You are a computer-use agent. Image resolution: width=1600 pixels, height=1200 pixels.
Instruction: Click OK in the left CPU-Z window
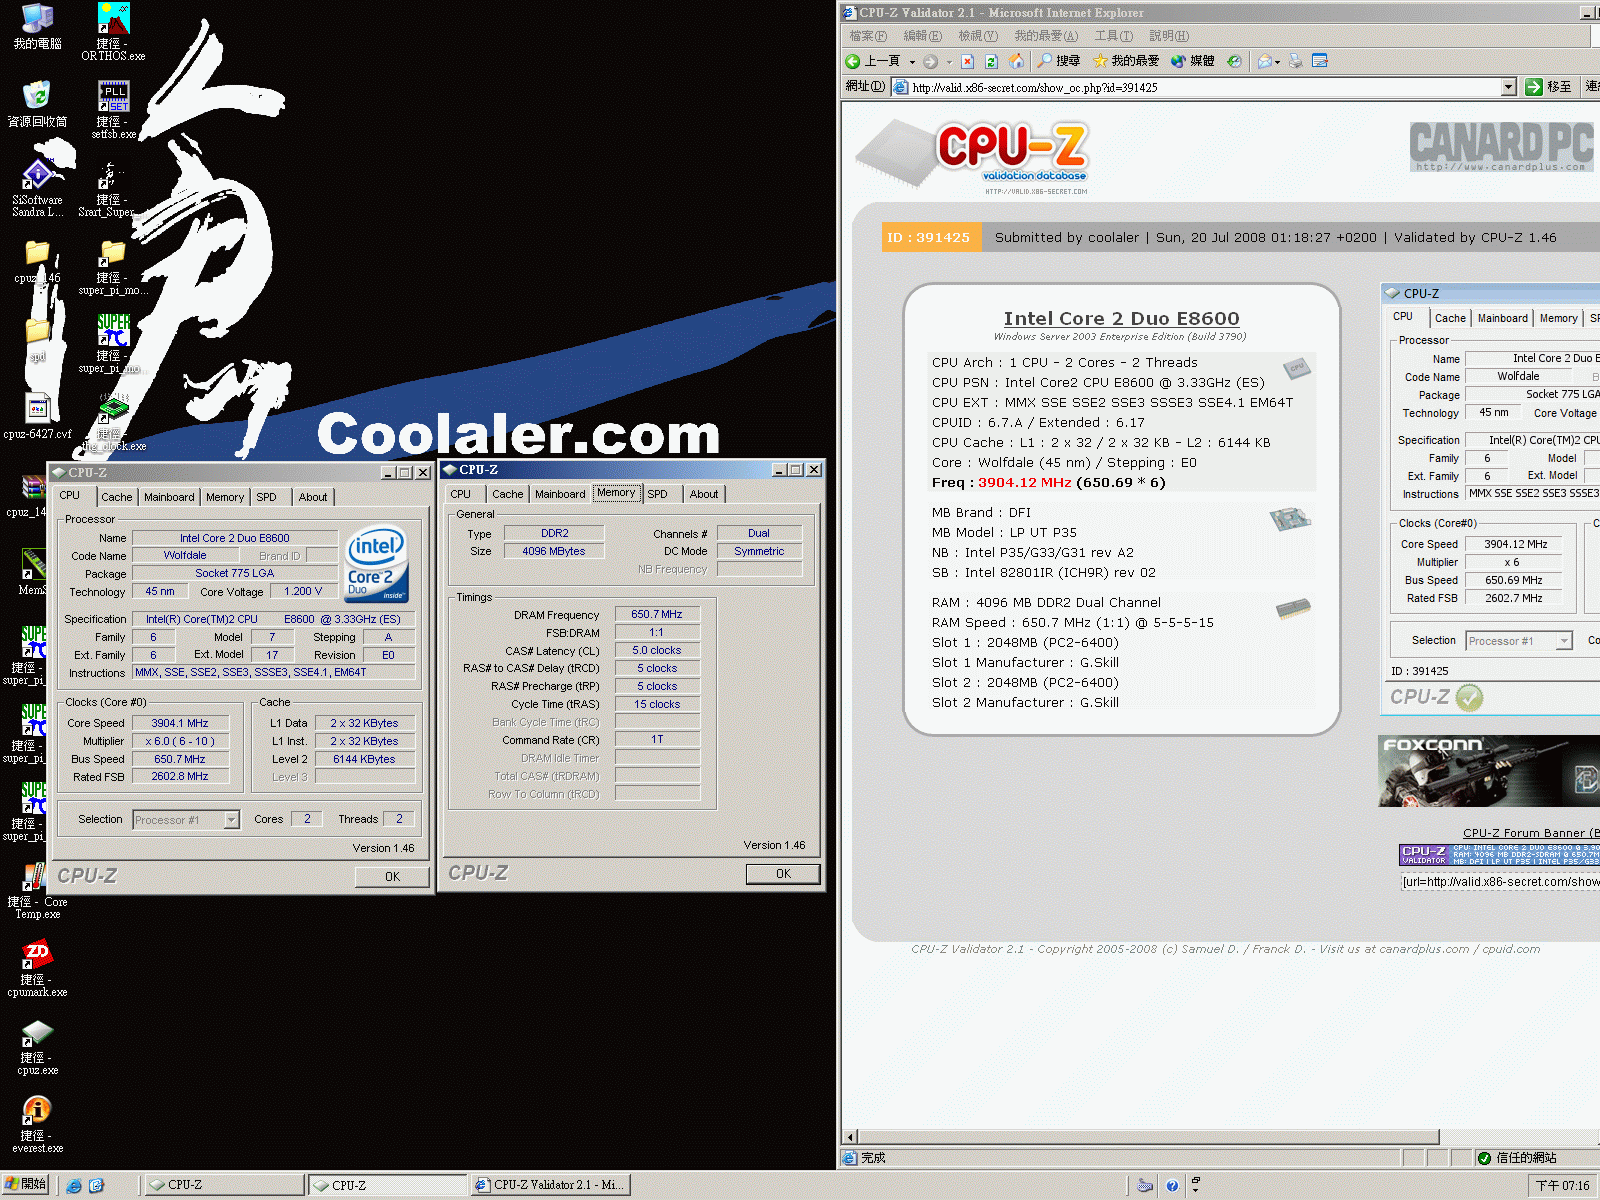[392, 877]
